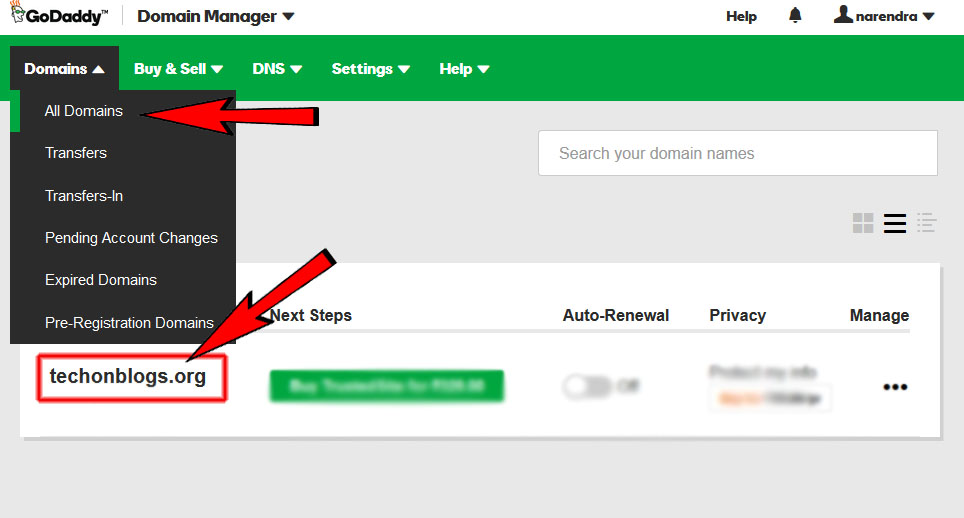Switch to list view icon
The width and height of the screenshot is (964, 518).
(x=895, y=222)
